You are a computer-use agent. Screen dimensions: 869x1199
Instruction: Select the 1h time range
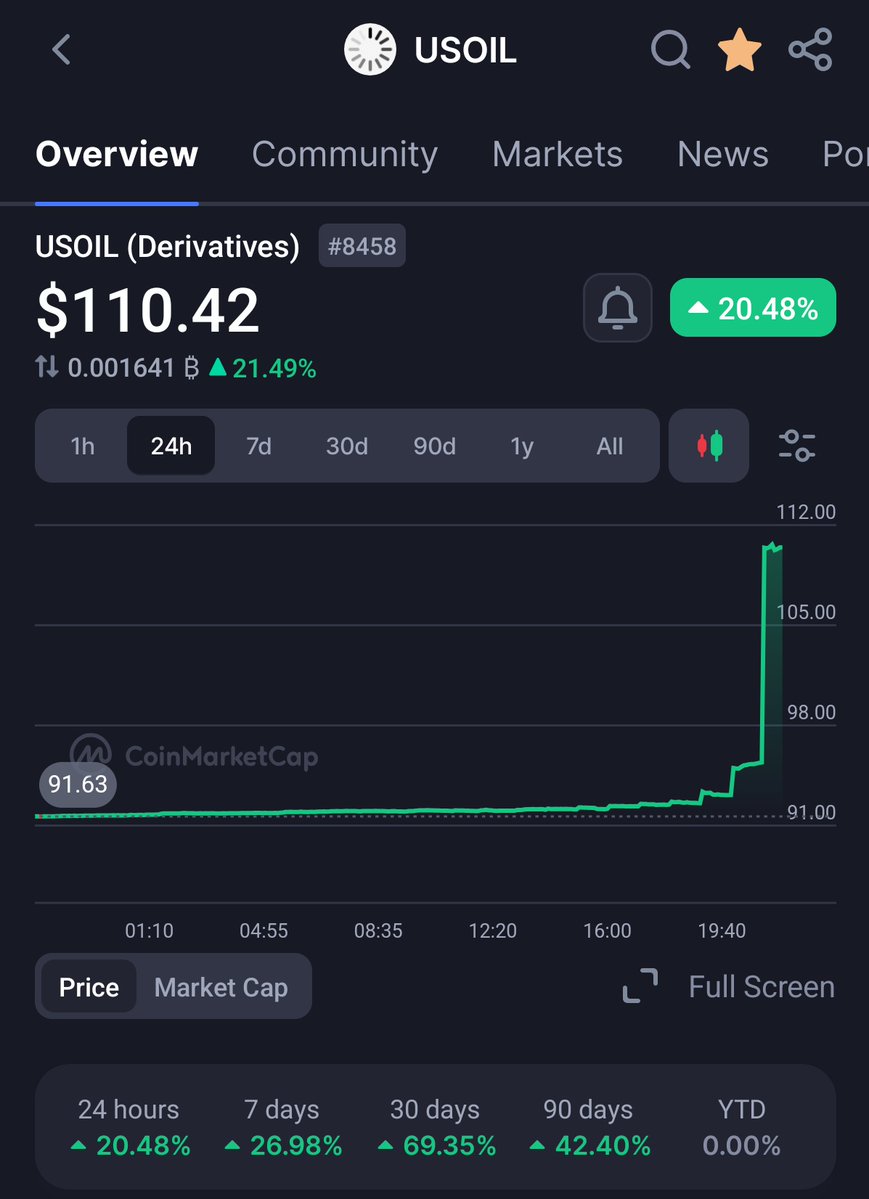(82, 446)
